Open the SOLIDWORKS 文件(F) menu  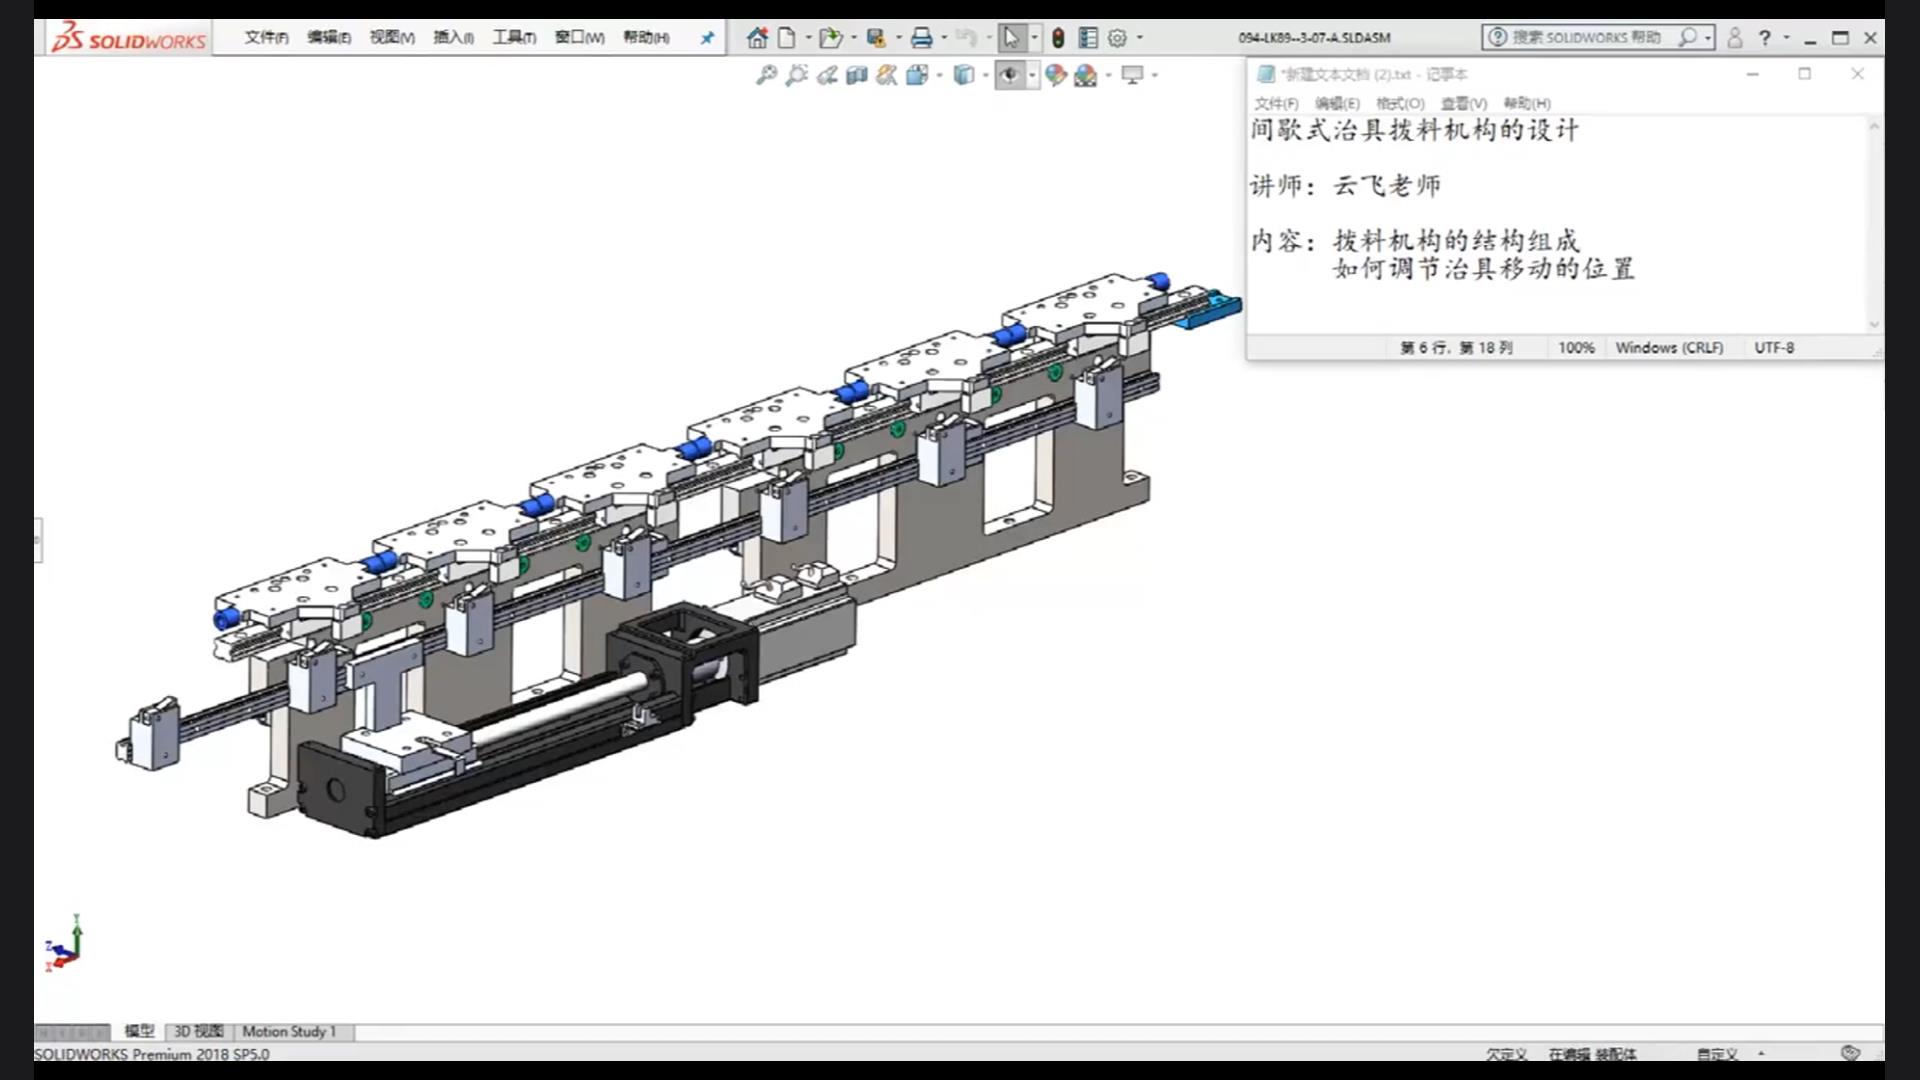266,38
